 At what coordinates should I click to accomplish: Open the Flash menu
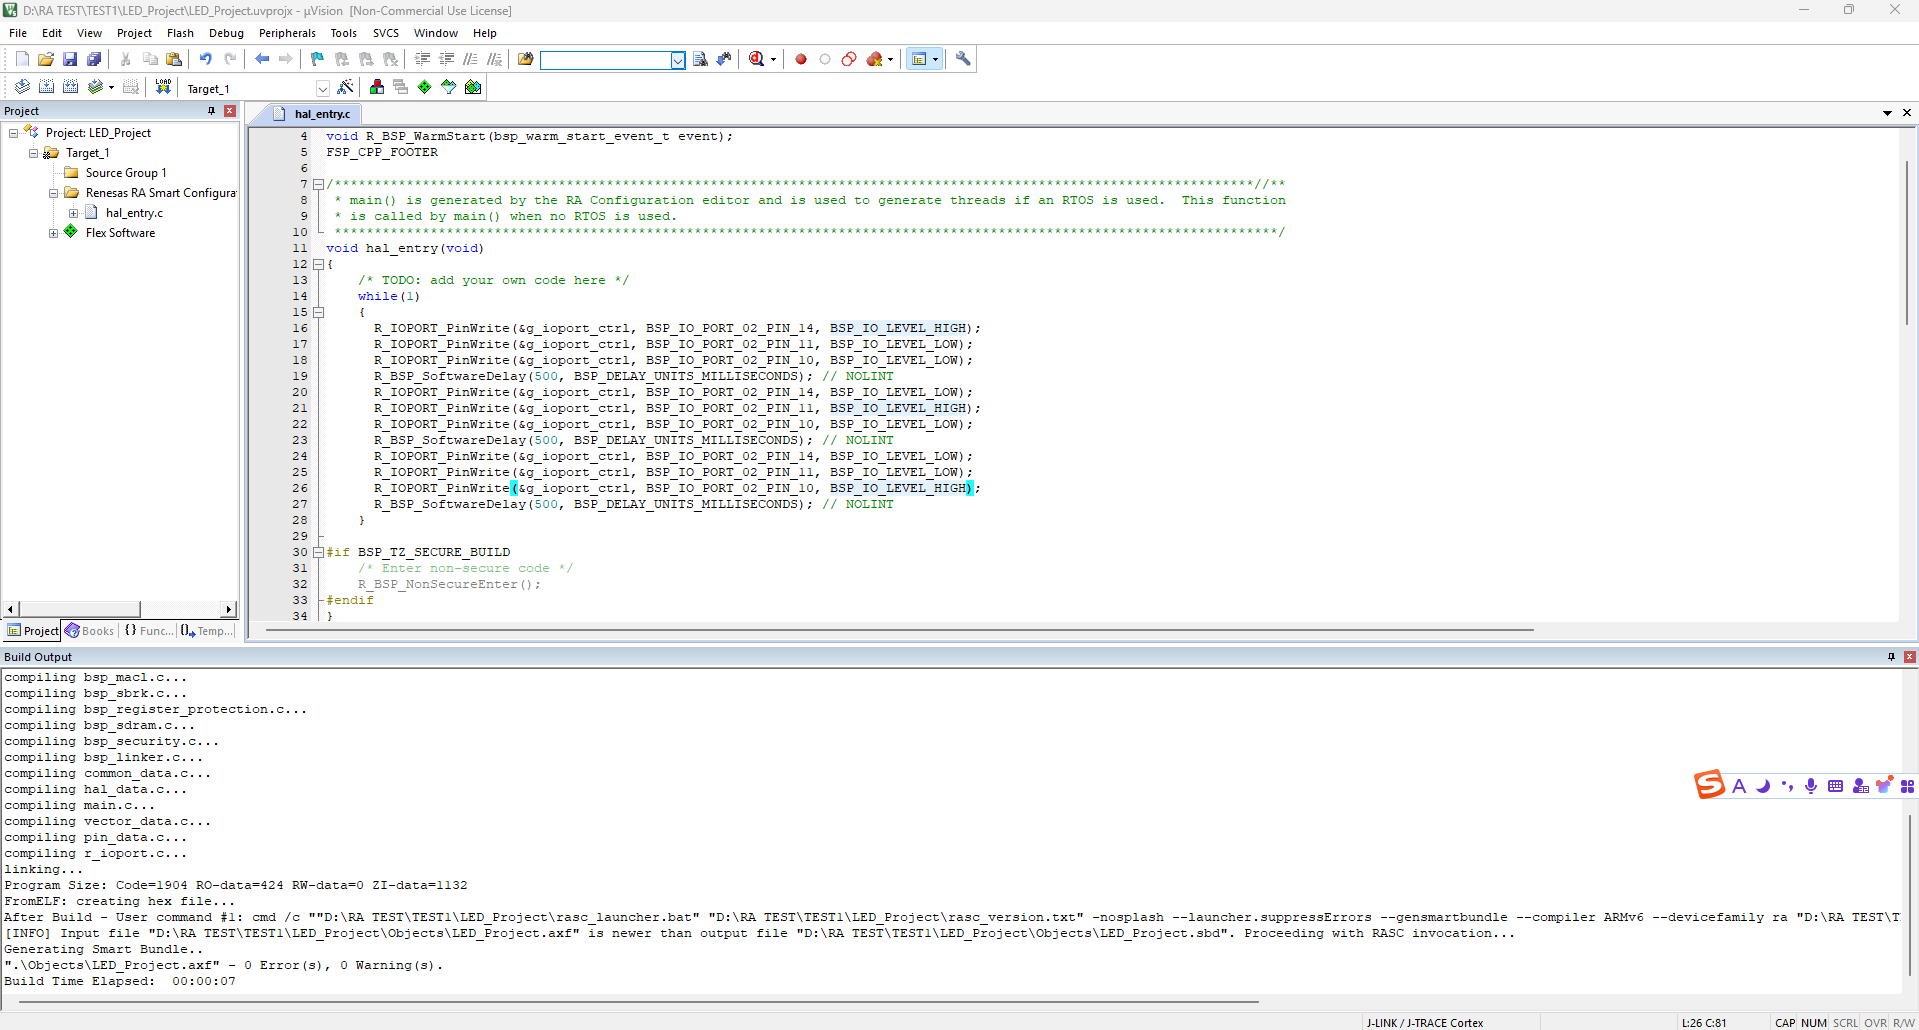point(180,33)
